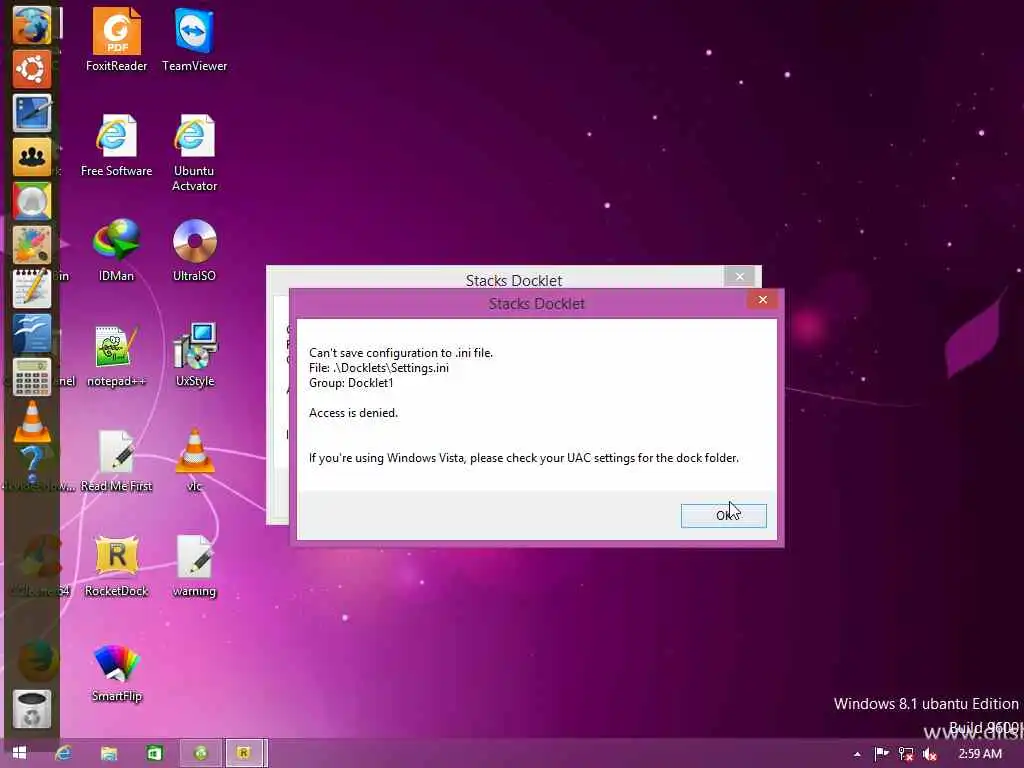Click the Action Center flag tray icon
The width and height of the screenshot is (1024, 768).
881,754
